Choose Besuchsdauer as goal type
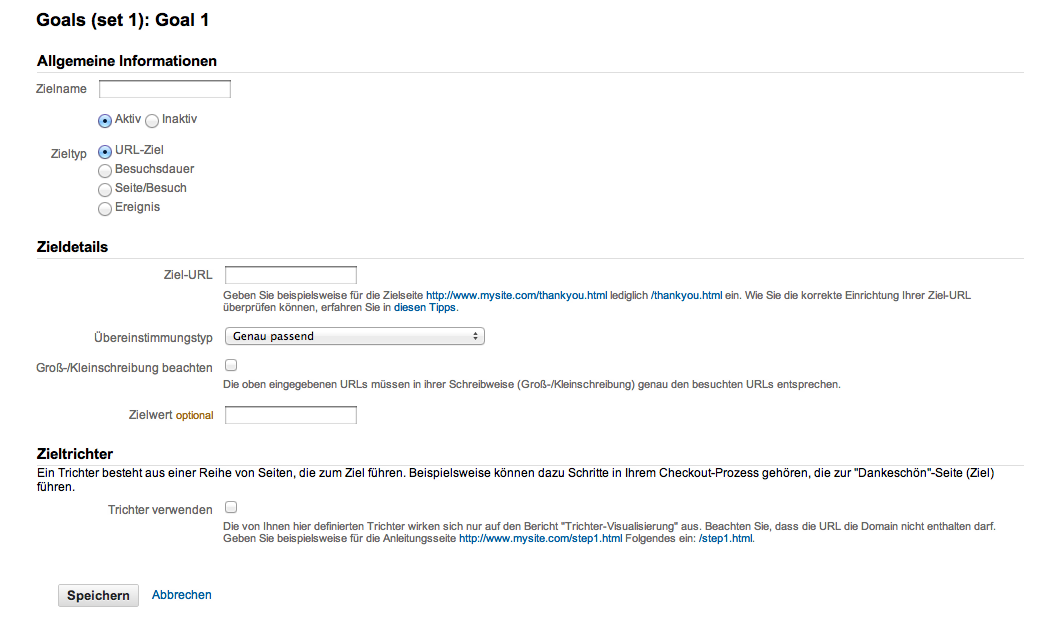Image resolution: width=1049 pixels, height=625 pixels. pos(105,170)
